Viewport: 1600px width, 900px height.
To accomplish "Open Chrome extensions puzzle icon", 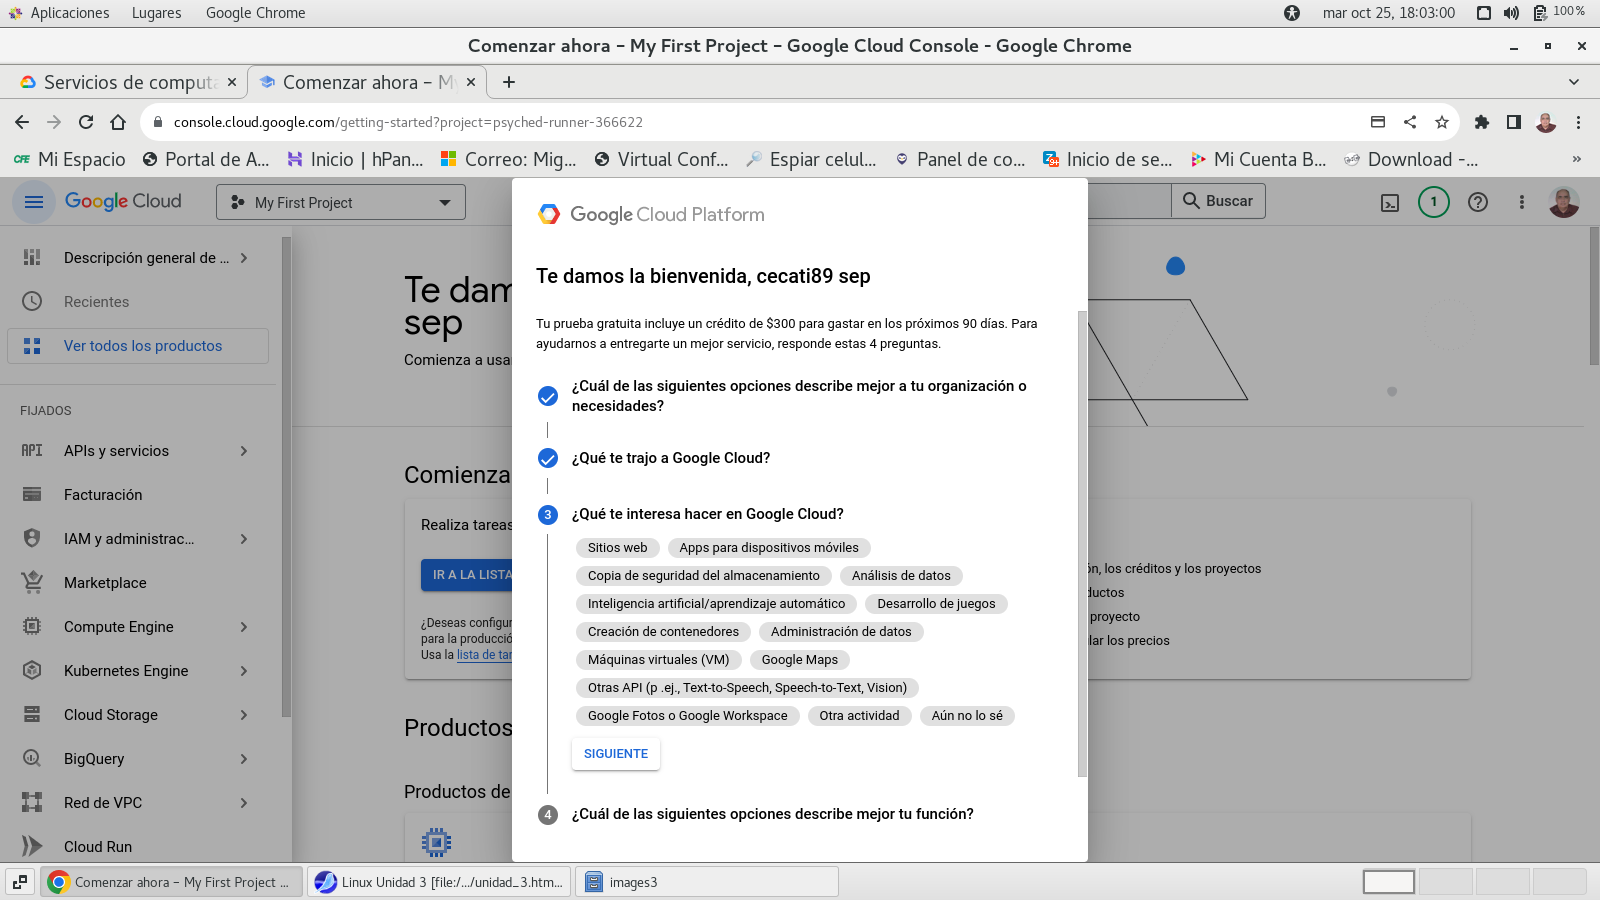I will pos(1482,122).
